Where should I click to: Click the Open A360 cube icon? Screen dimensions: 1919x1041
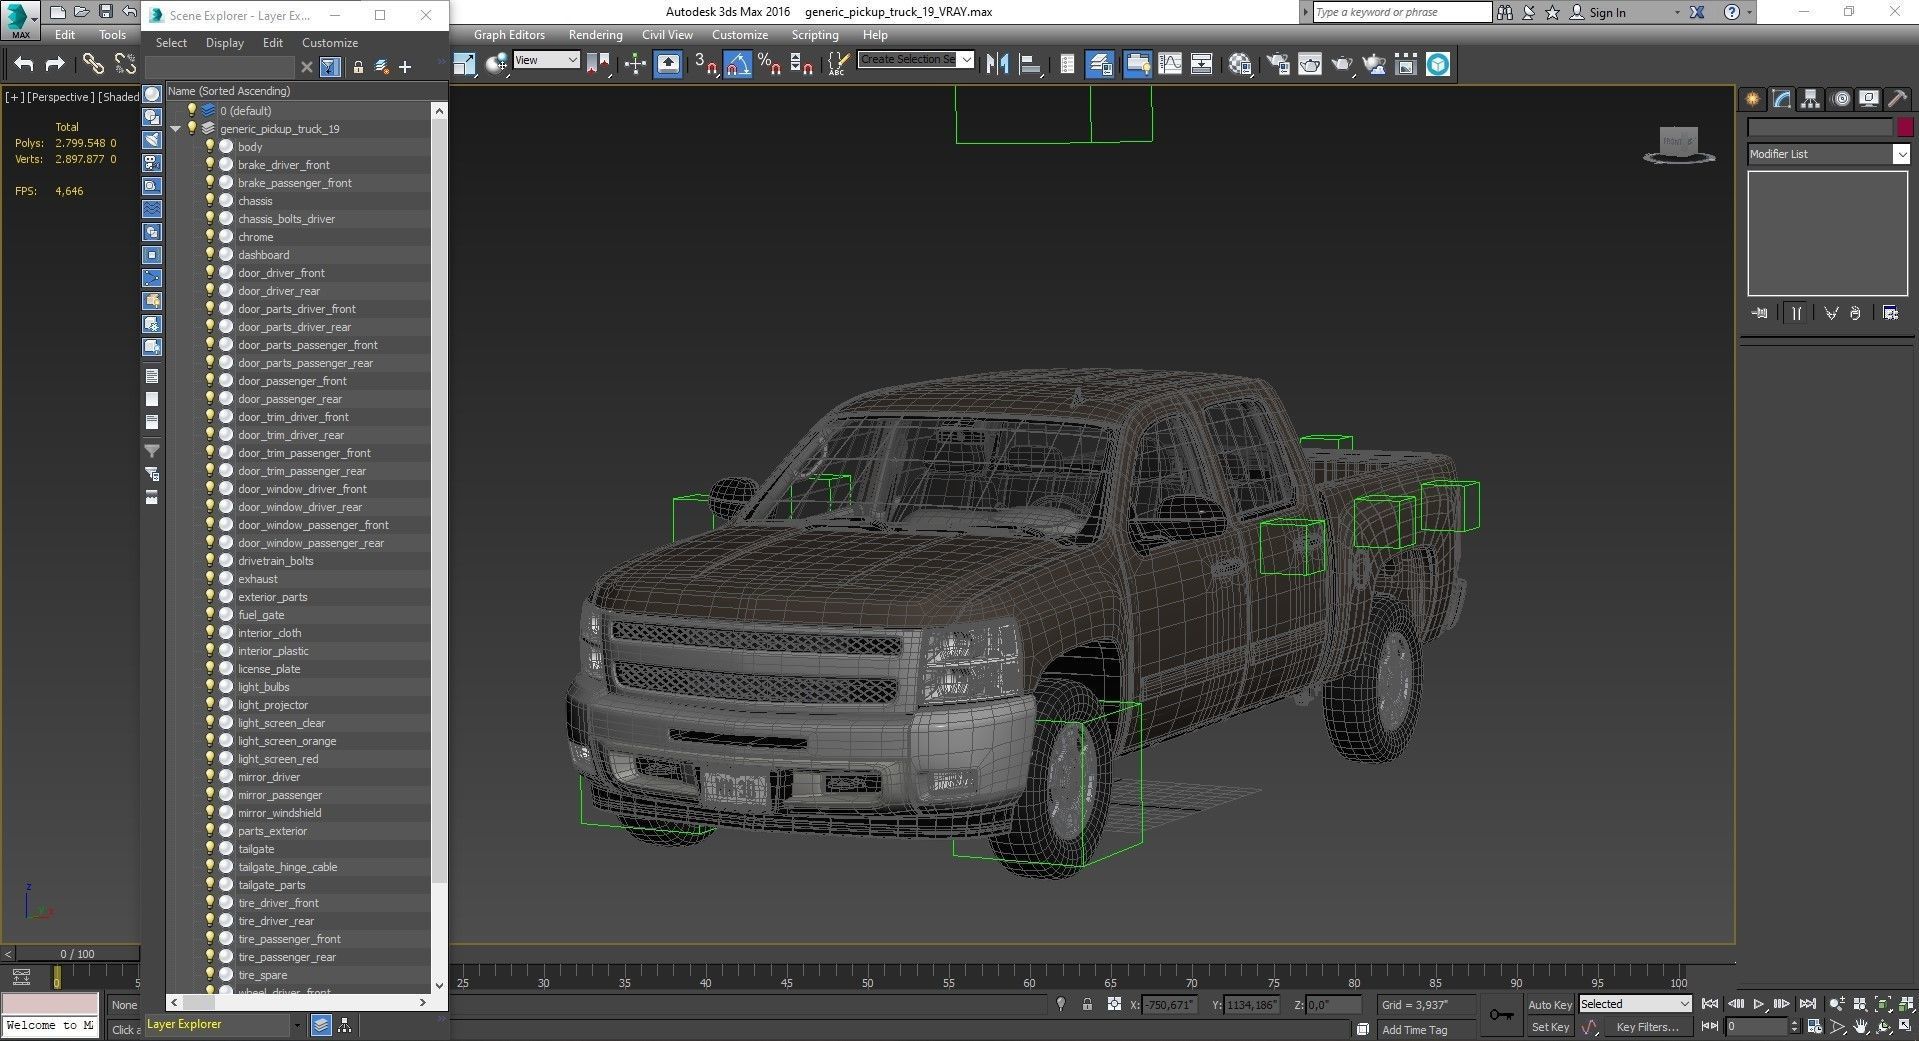pyautogui.click(x=1438, y=64)
